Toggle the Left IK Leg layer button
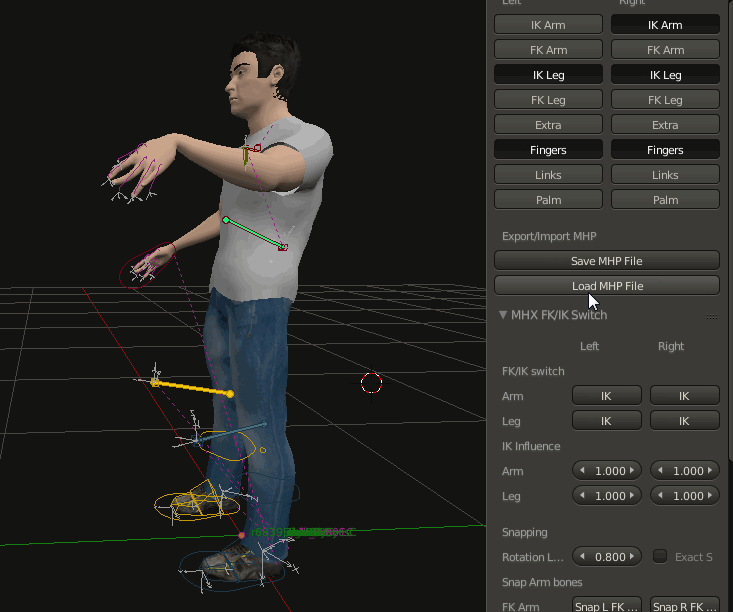Image resolution: width=733 pixels, height=612 pixels. point(548,74)
